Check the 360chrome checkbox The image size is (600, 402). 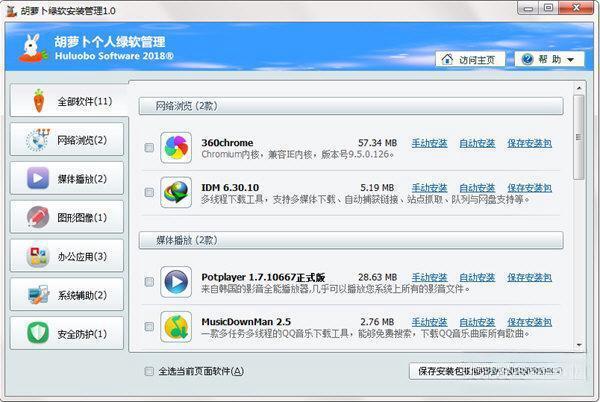pyautogui.click(x=149, y=148)
